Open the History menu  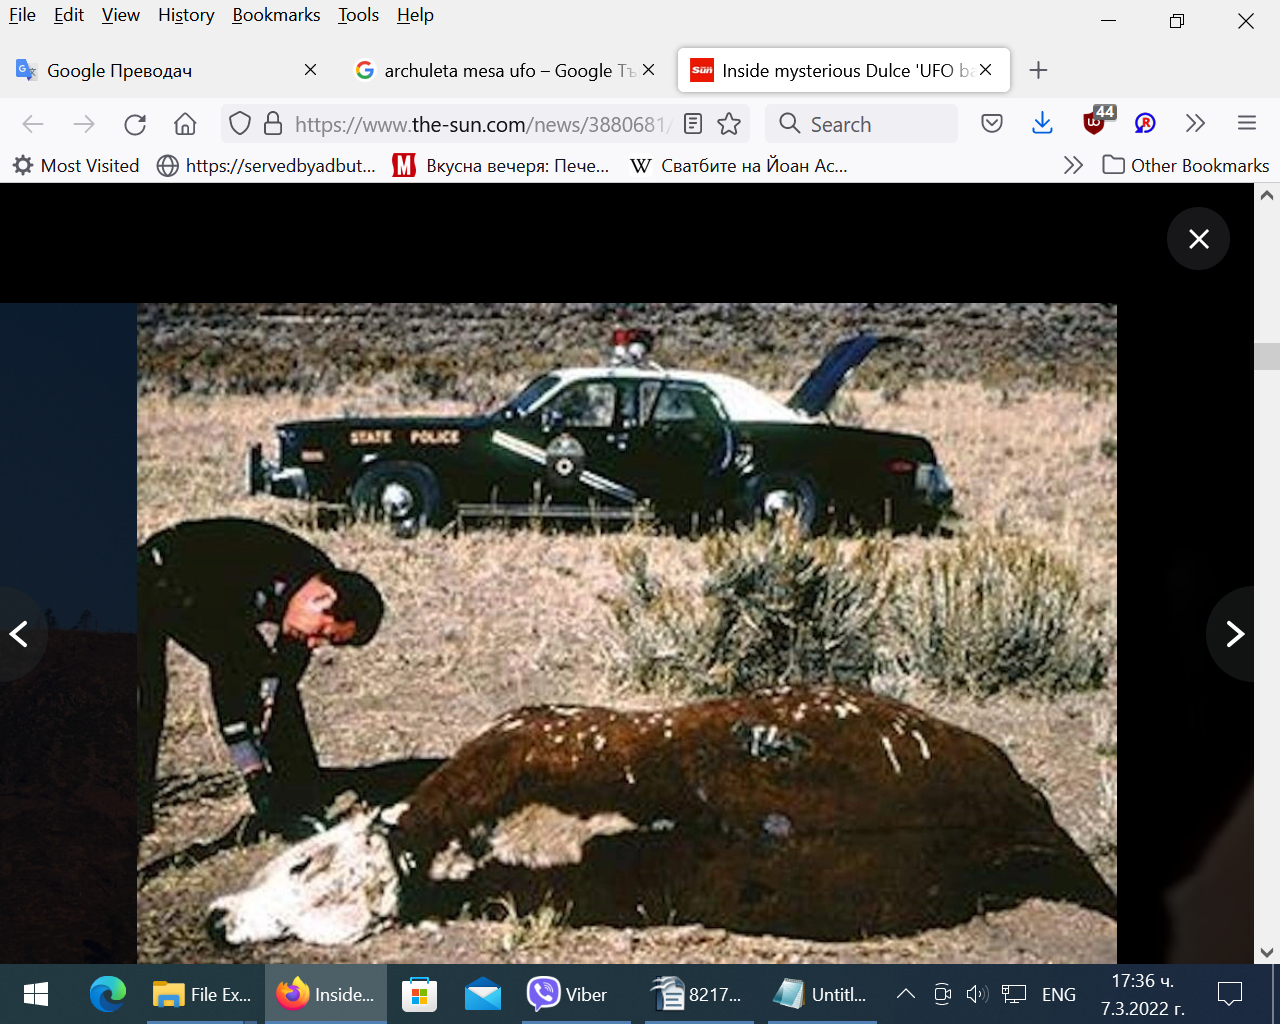pos(186,15)
